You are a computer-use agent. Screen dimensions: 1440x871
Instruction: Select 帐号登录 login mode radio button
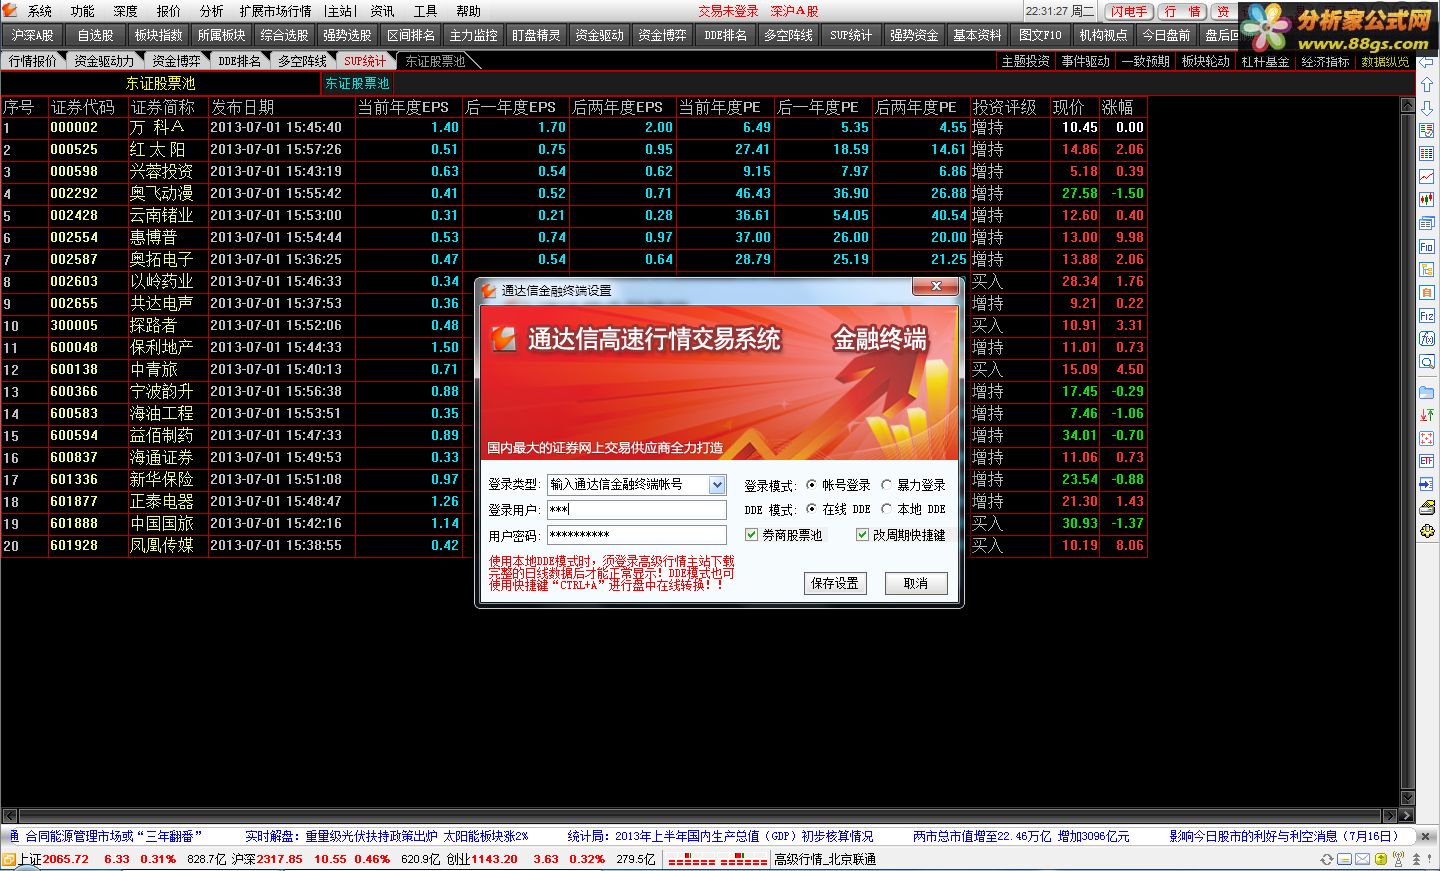point(811,485)
